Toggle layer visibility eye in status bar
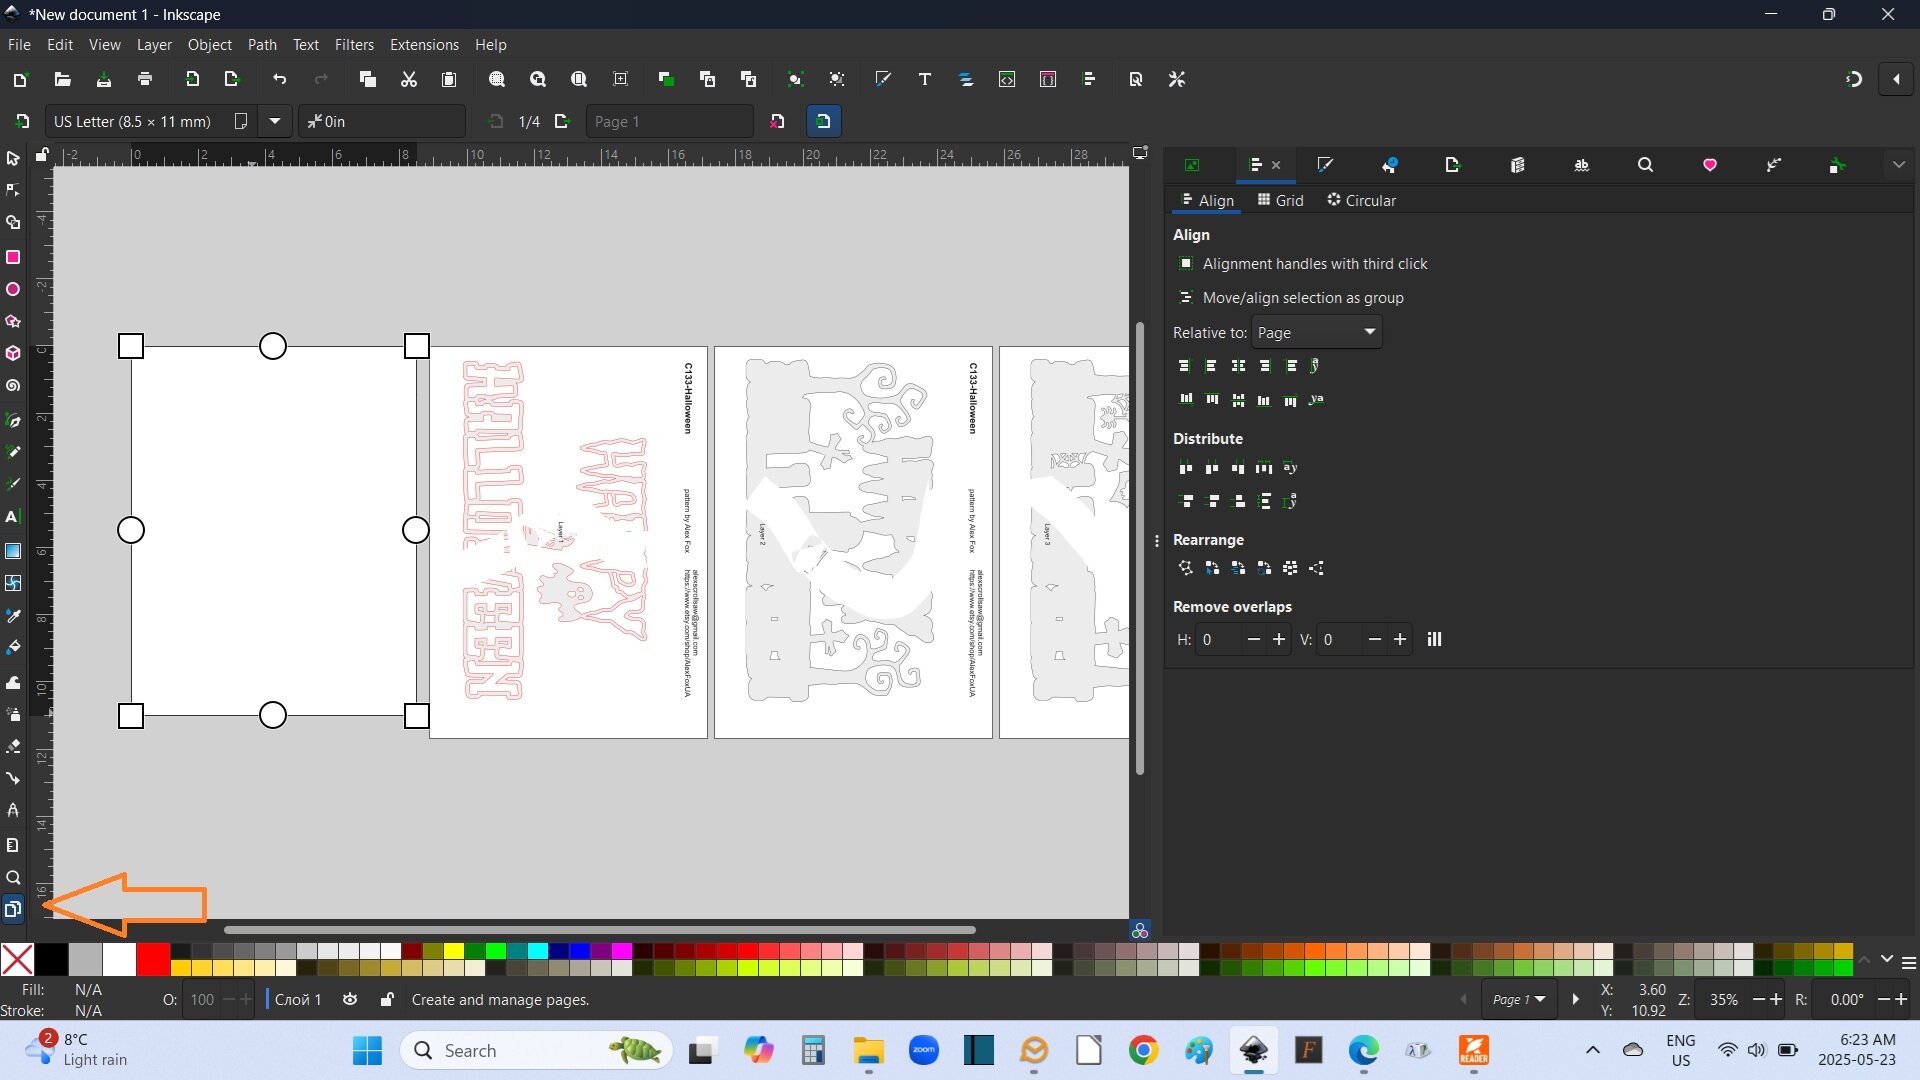The width and height of the screenshot is (1920, 1080). tap(350, 1000)
